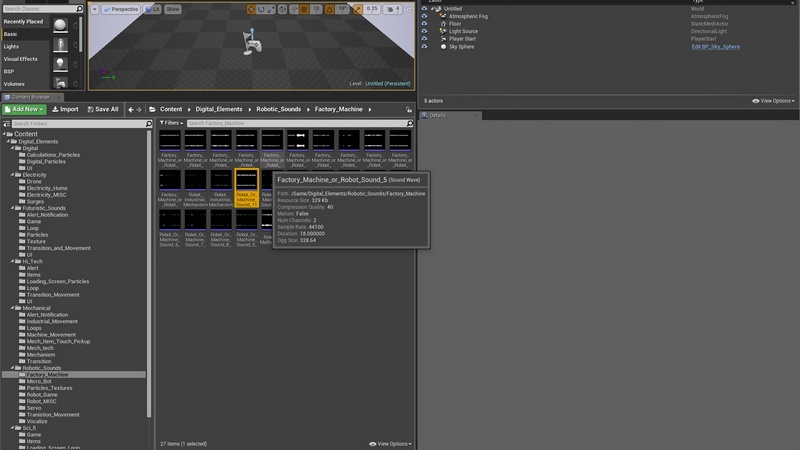Click the Import assets button
The image size is (800, 450).
pyautogui.click(x=64, y=109)
